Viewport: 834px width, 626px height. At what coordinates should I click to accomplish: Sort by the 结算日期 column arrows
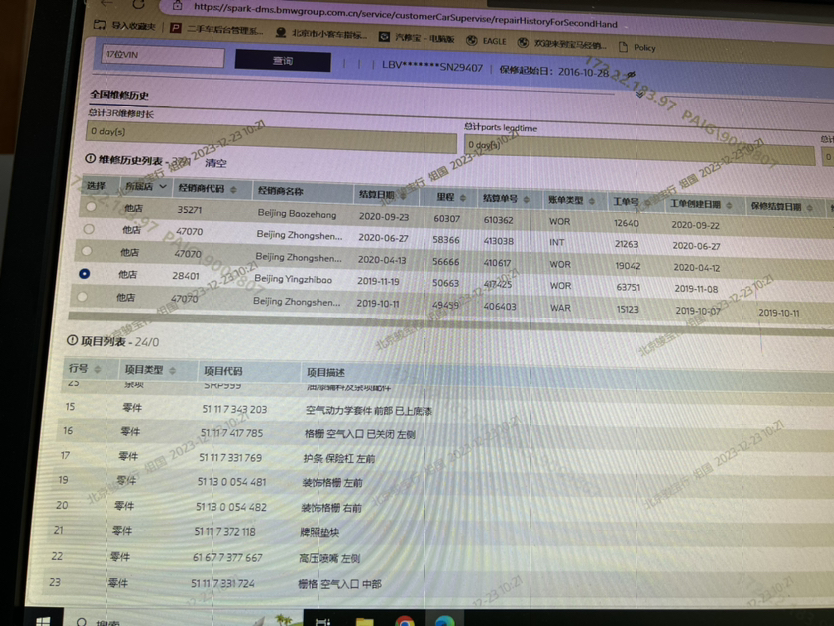pyautogui.click(x=404, y=196)
